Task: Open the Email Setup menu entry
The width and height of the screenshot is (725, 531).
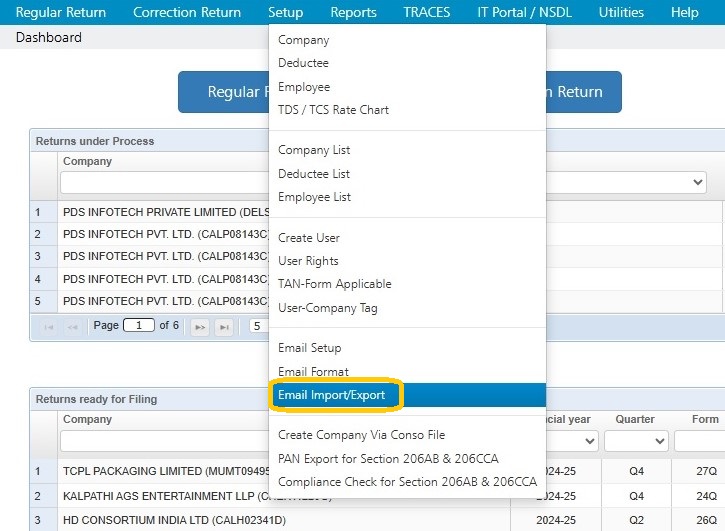Action: coord(309,348)
